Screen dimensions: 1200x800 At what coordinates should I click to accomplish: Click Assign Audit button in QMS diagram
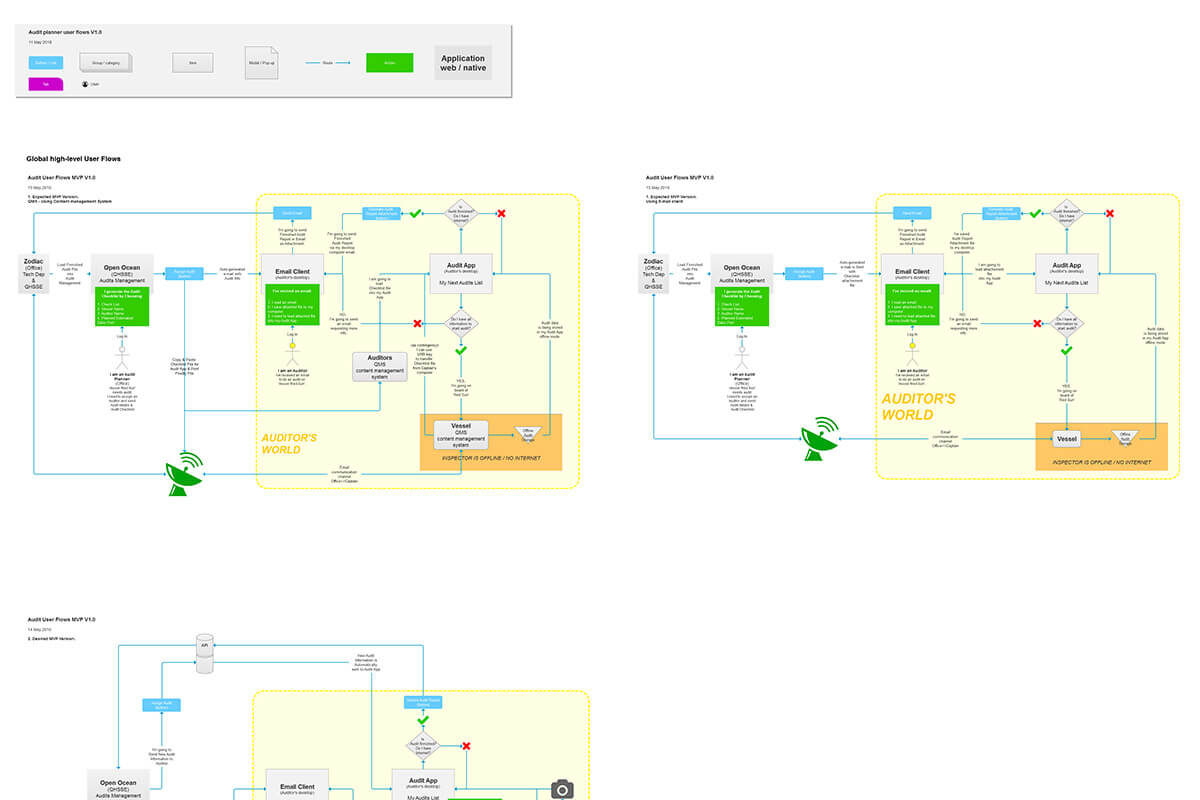coord(184,272)
